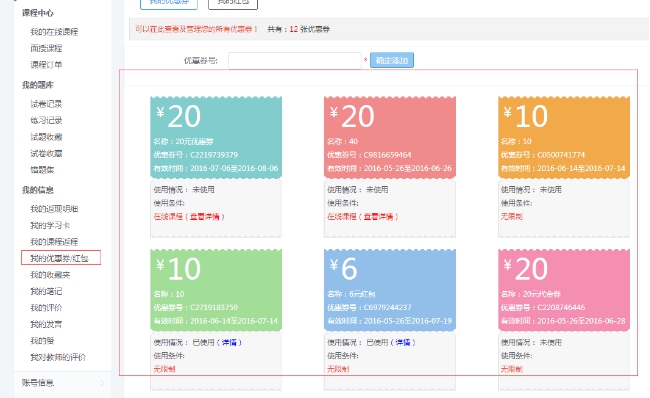This screenshot has height=398, width=650.
Task: Click coupon number C0500741774
Action: (561, 155)
